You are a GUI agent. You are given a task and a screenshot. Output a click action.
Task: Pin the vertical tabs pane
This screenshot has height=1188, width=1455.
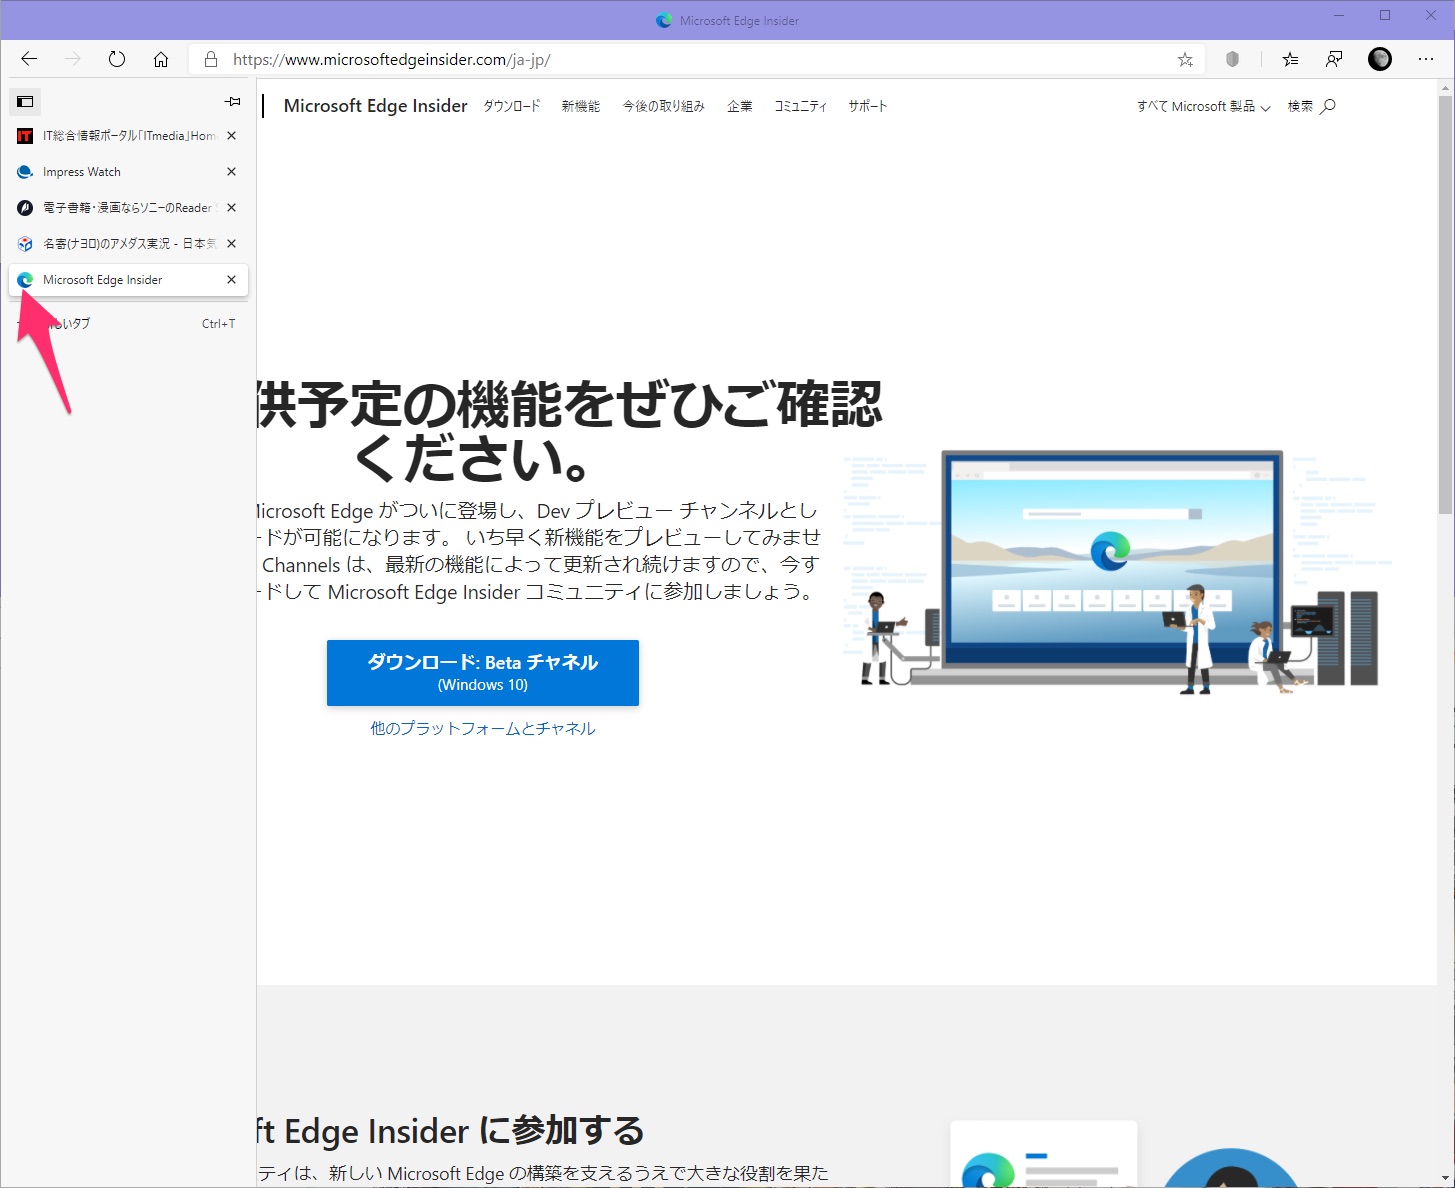click(233, 101)
